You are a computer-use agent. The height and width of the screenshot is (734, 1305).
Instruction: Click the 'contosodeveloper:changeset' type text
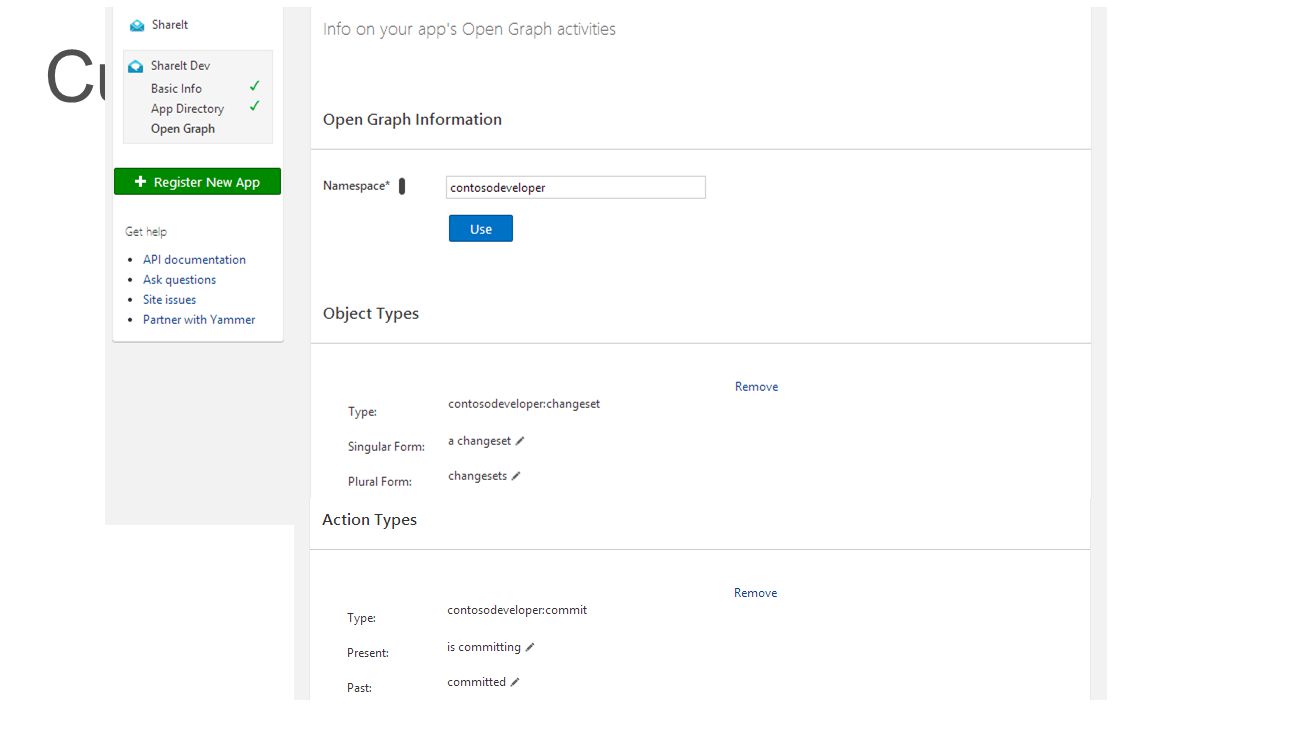point(524,404)
